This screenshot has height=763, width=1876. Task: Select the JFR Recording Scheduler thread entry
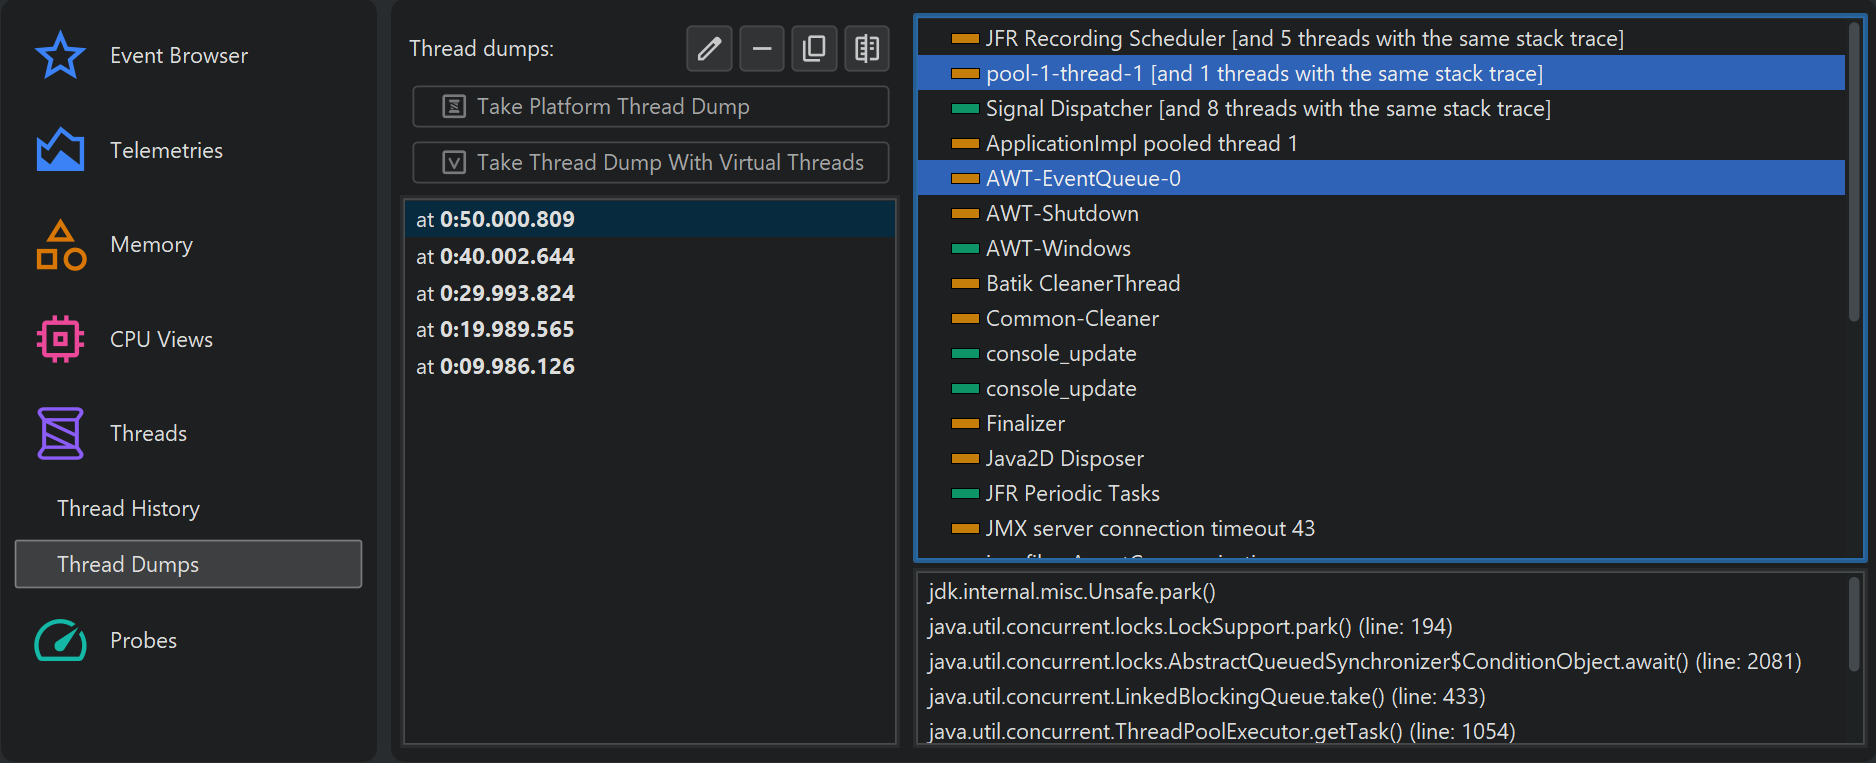[1304, 38]
